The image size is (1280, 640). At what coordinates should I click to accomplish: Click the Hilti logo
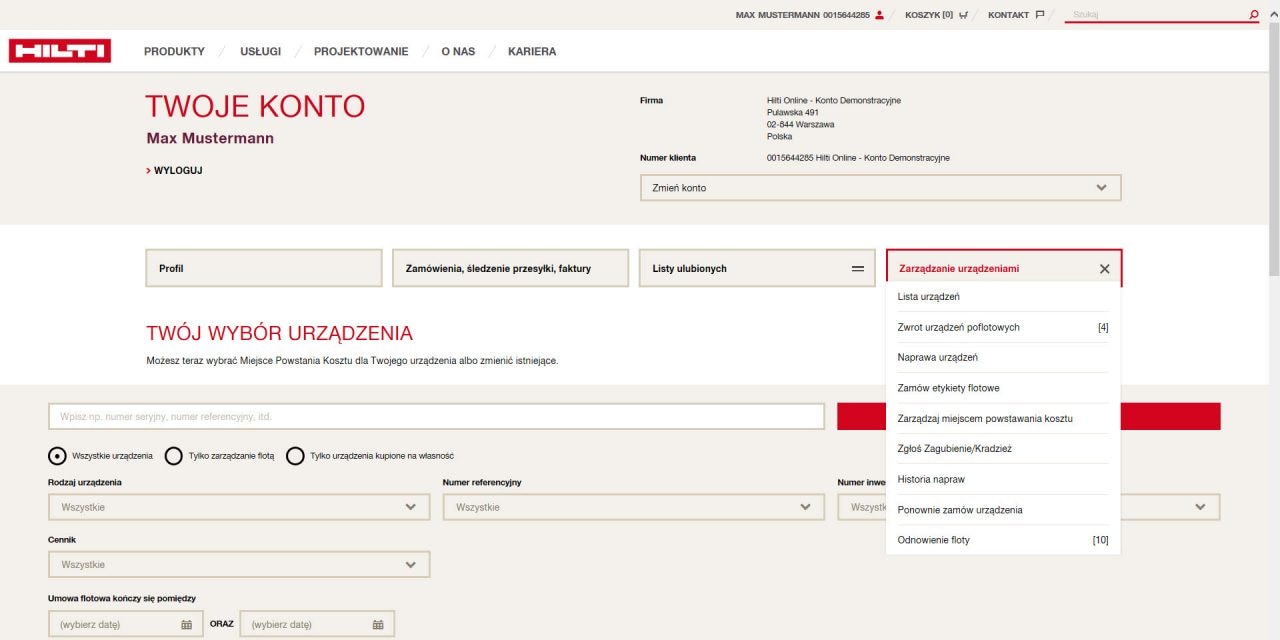coord(60,51)
